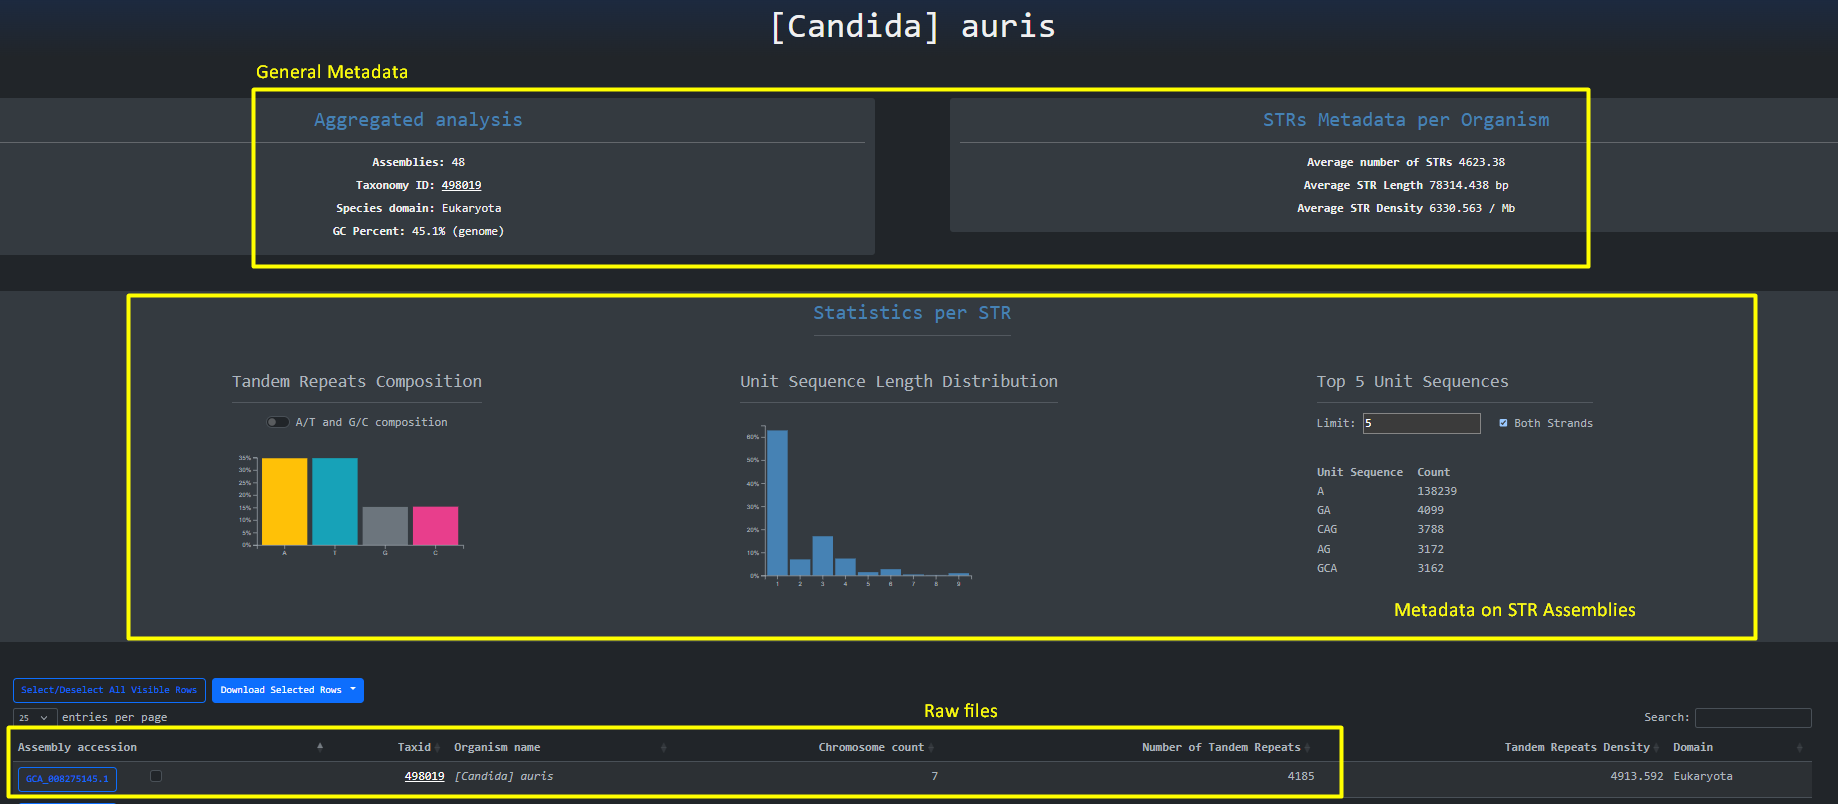Follow the 498019 Taxid link in table row
This screenshot has width=1838, height=804.
point(424,776)
